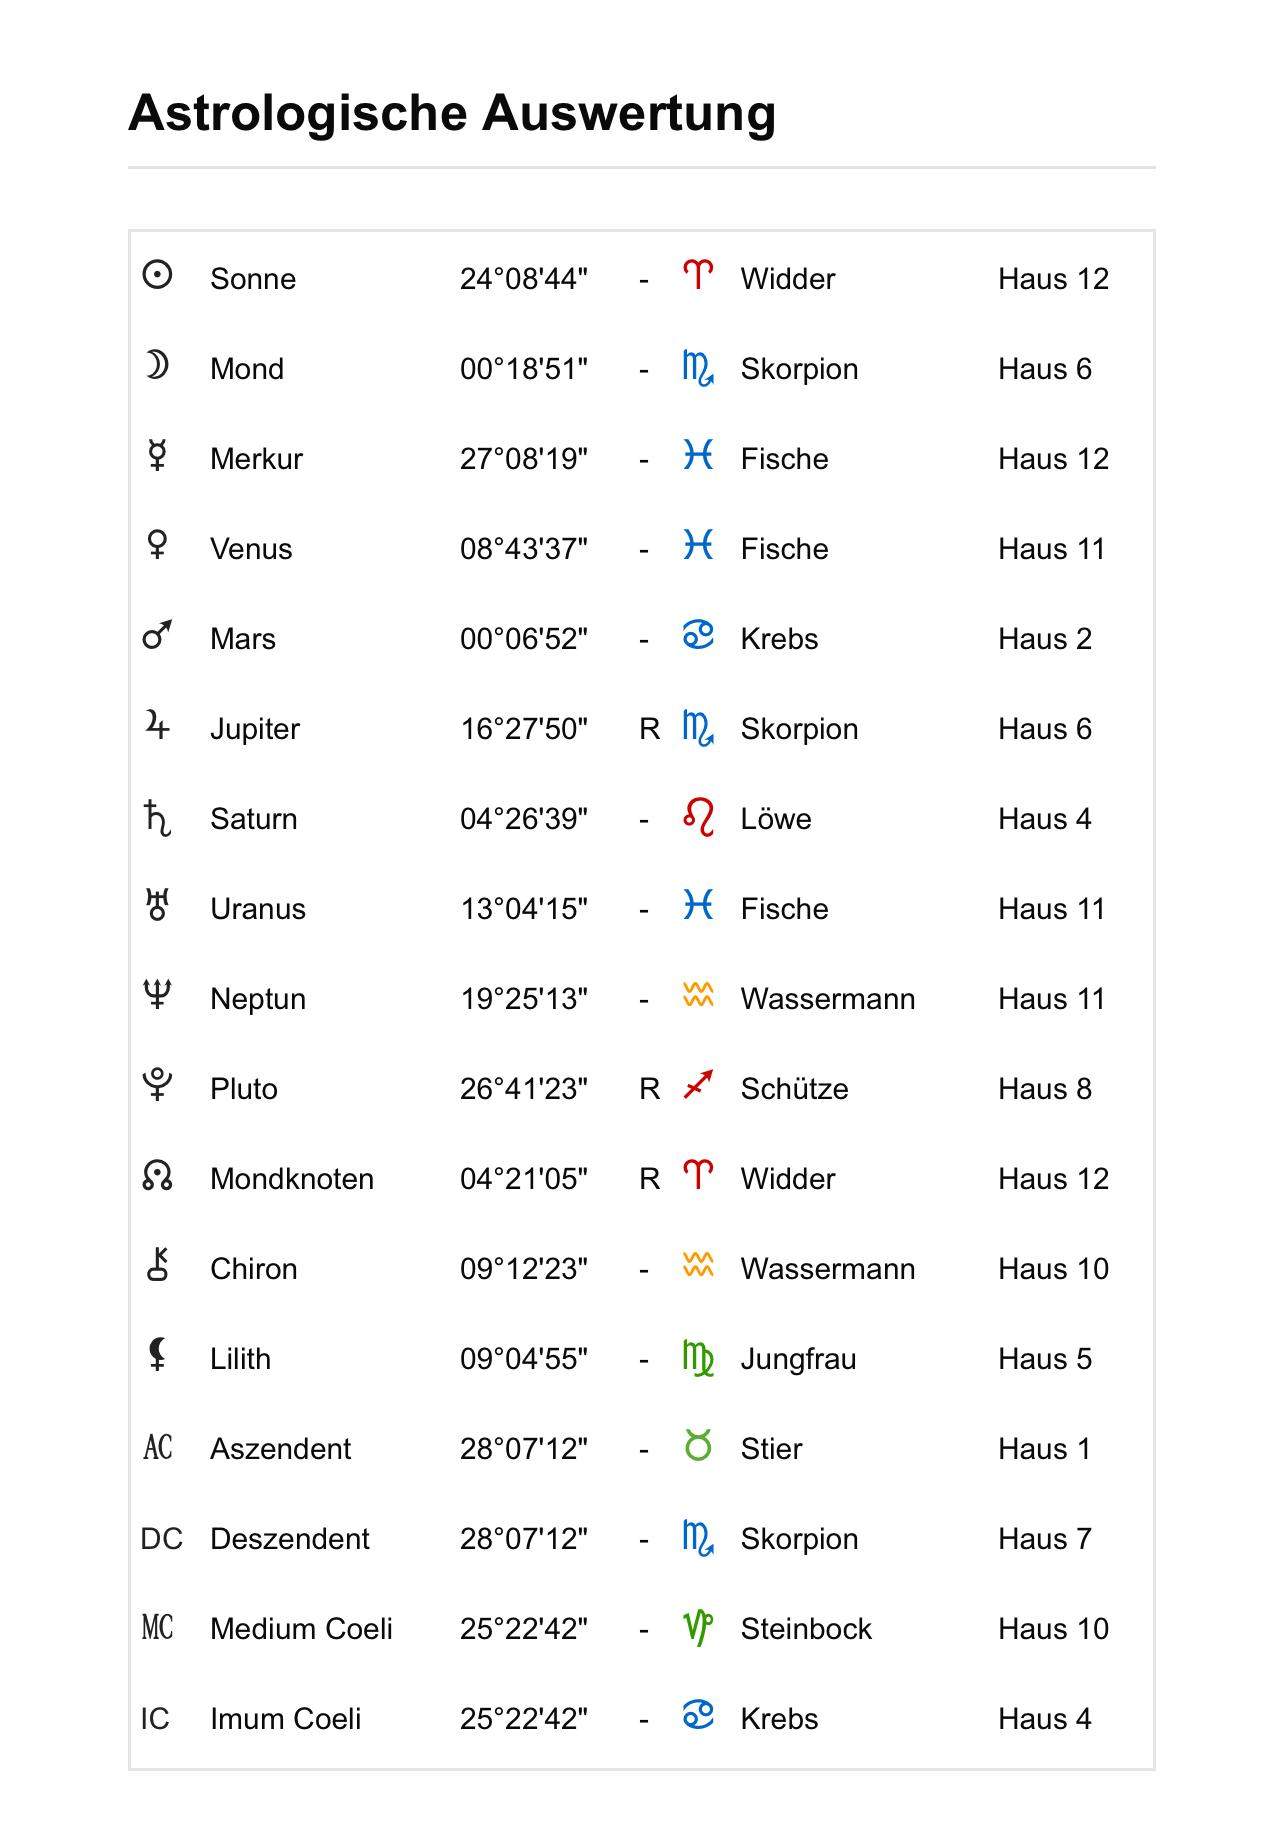This screenshot has height=1843, width=1284.
Task: Click the Saturn glyph icon
Action: point(157,817)
